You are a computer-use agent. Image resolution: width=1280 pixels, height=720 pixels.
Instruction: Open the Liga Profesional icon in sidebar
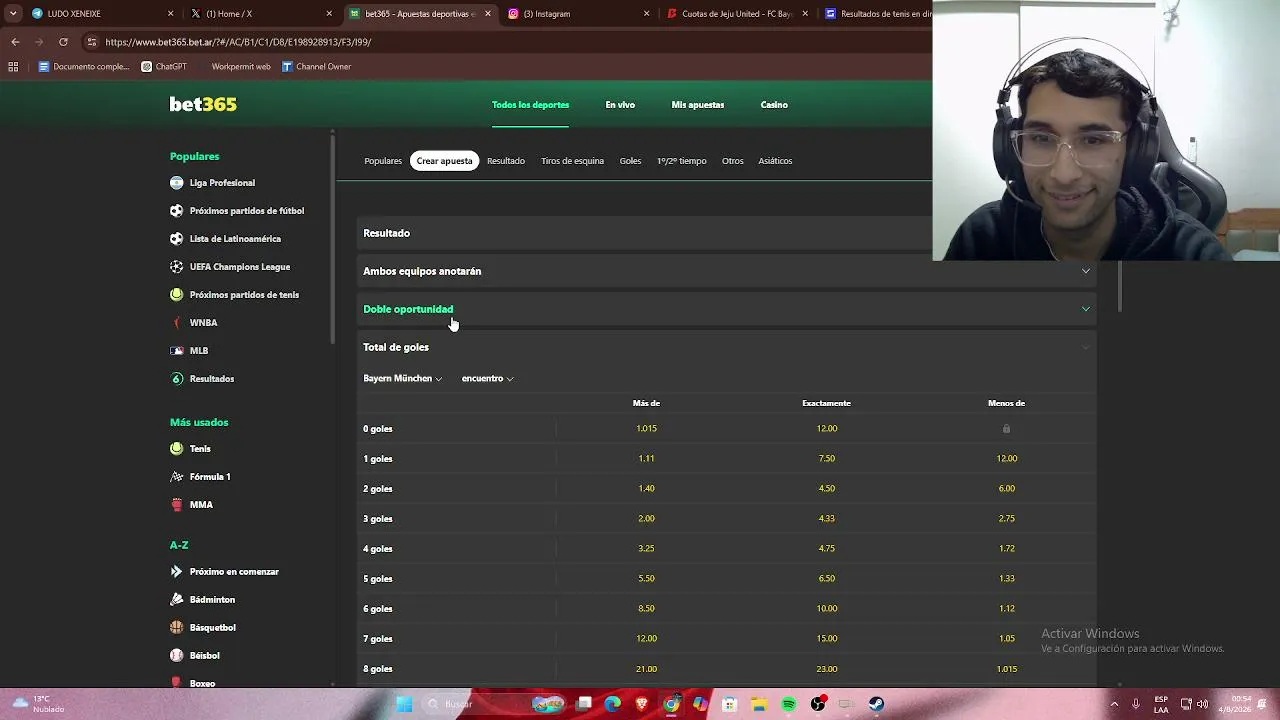tap(177, 183)
